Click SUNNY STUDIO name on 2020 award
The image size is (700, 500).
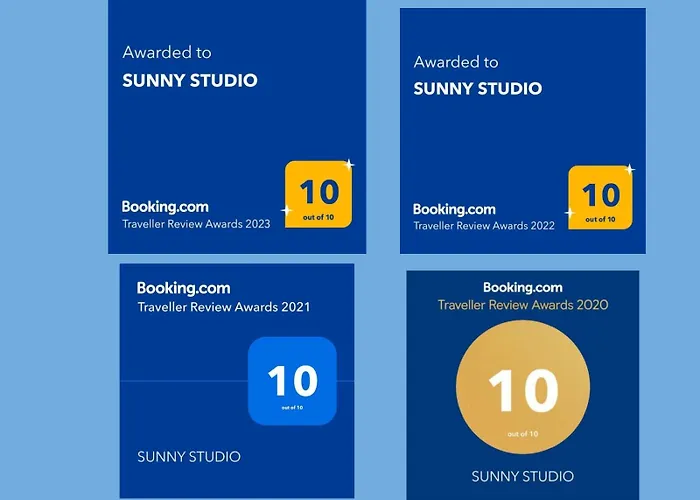point(522,476)
